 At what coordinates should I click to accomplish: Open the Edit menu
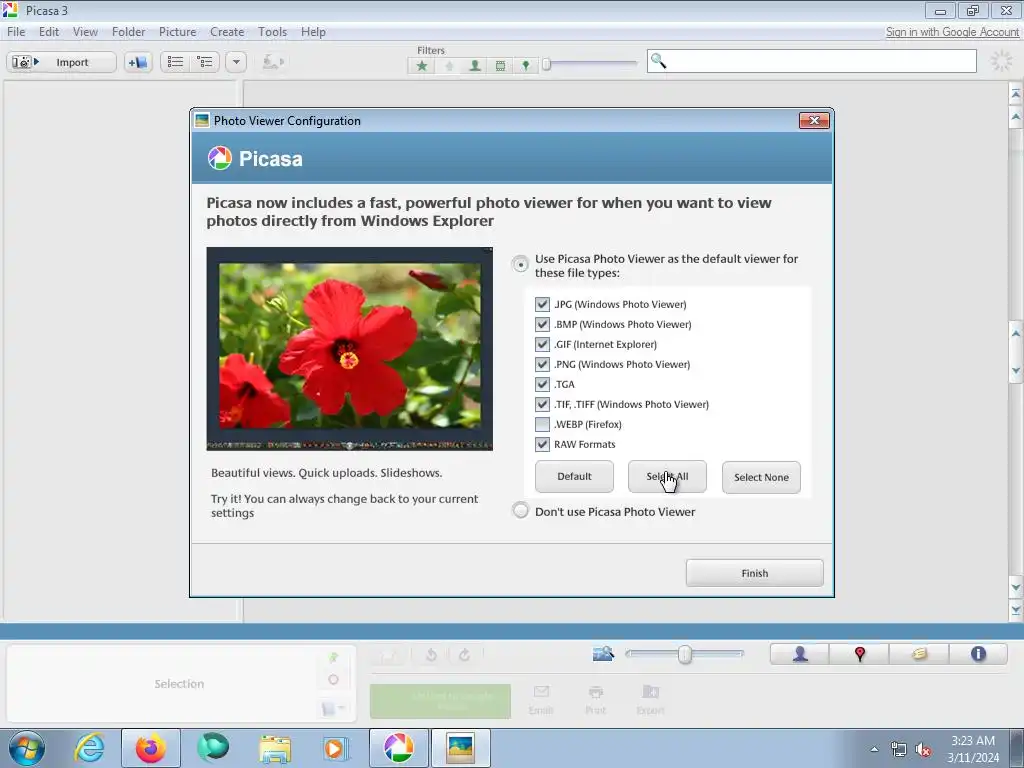click(x=49, y=31)
